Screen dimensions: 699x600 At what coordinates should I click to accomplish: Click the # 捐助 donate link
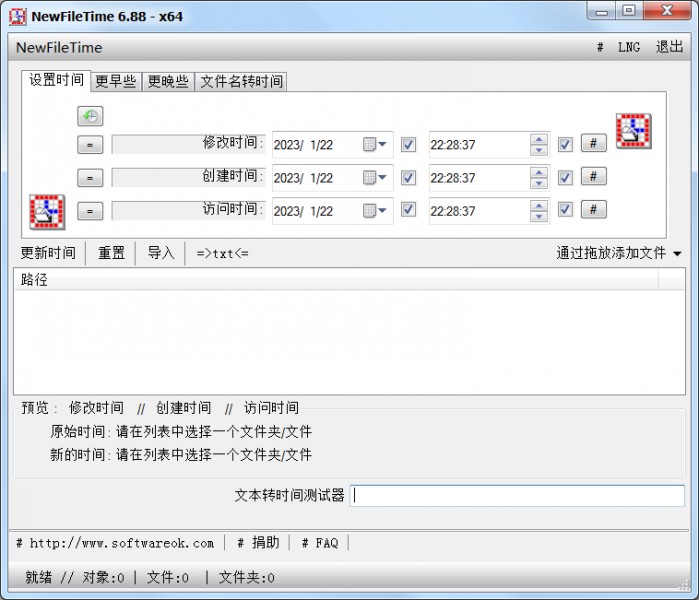tap(258, 543)
